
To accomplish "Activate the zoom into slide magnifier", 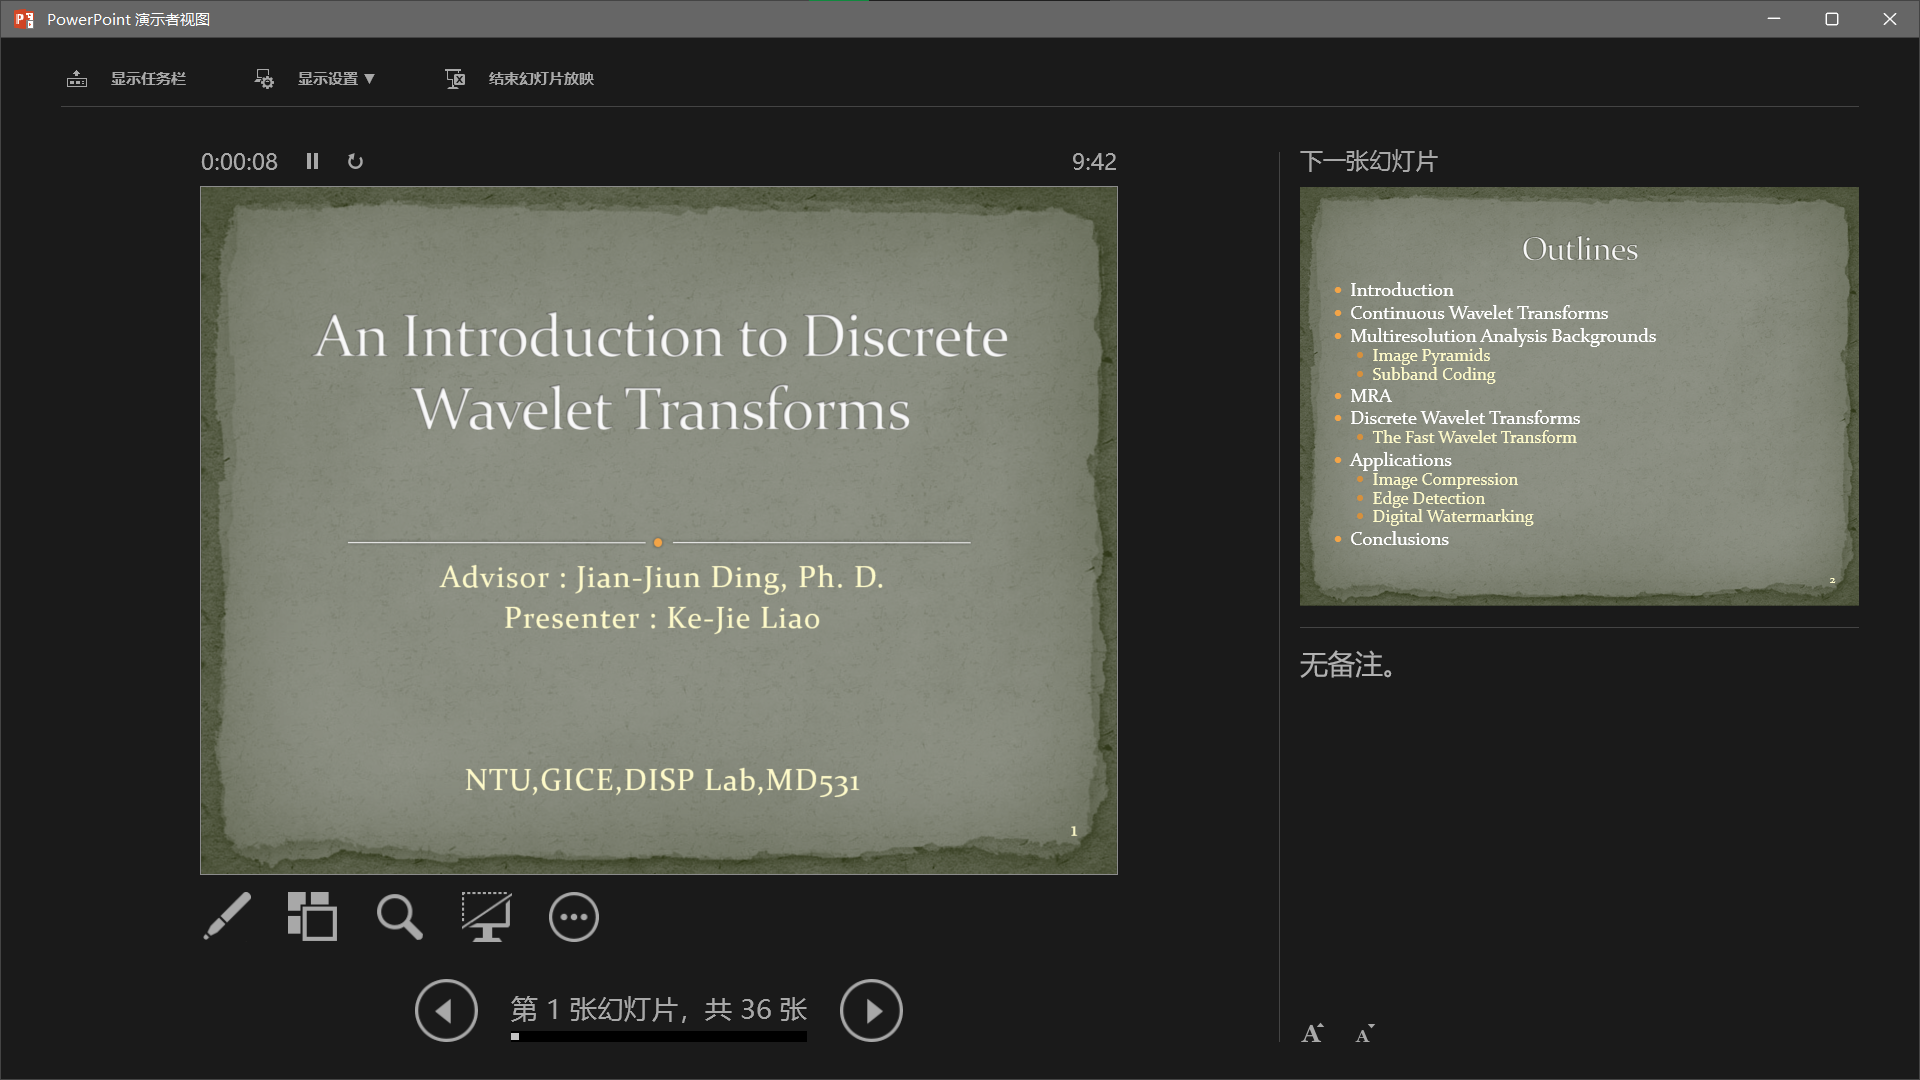I will 399,916.
